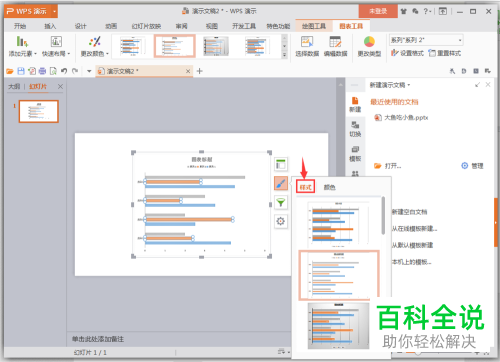The height and width of the screenshot is (362, 500).
Task: Switch to the 开始 ribbon tab
Action: (20, 26)
